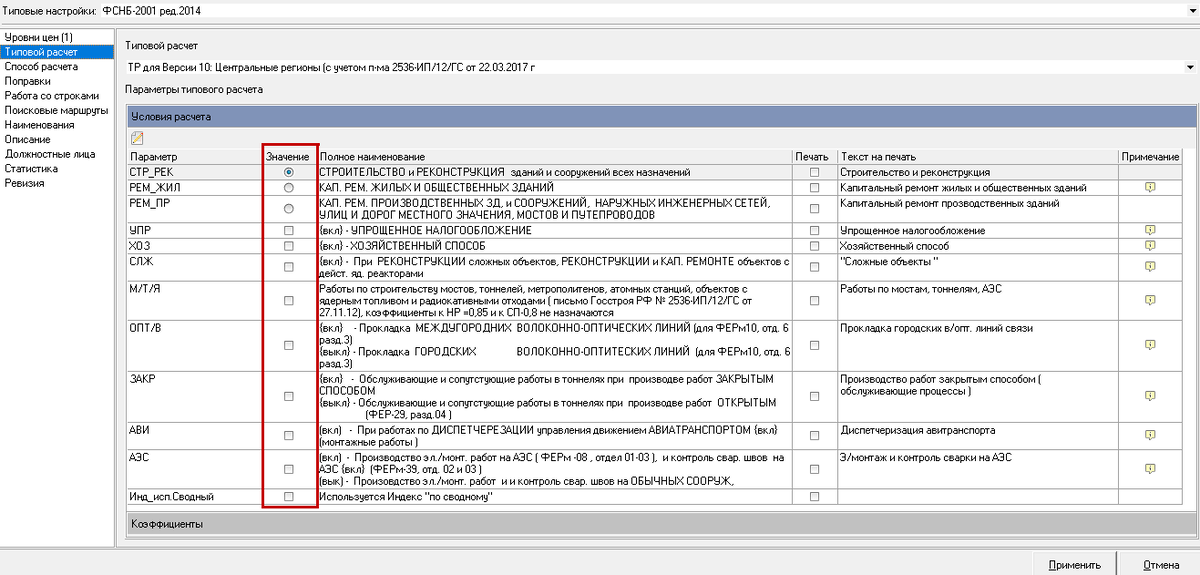Enable the ХОЗ value checkbox

(289, 245)
